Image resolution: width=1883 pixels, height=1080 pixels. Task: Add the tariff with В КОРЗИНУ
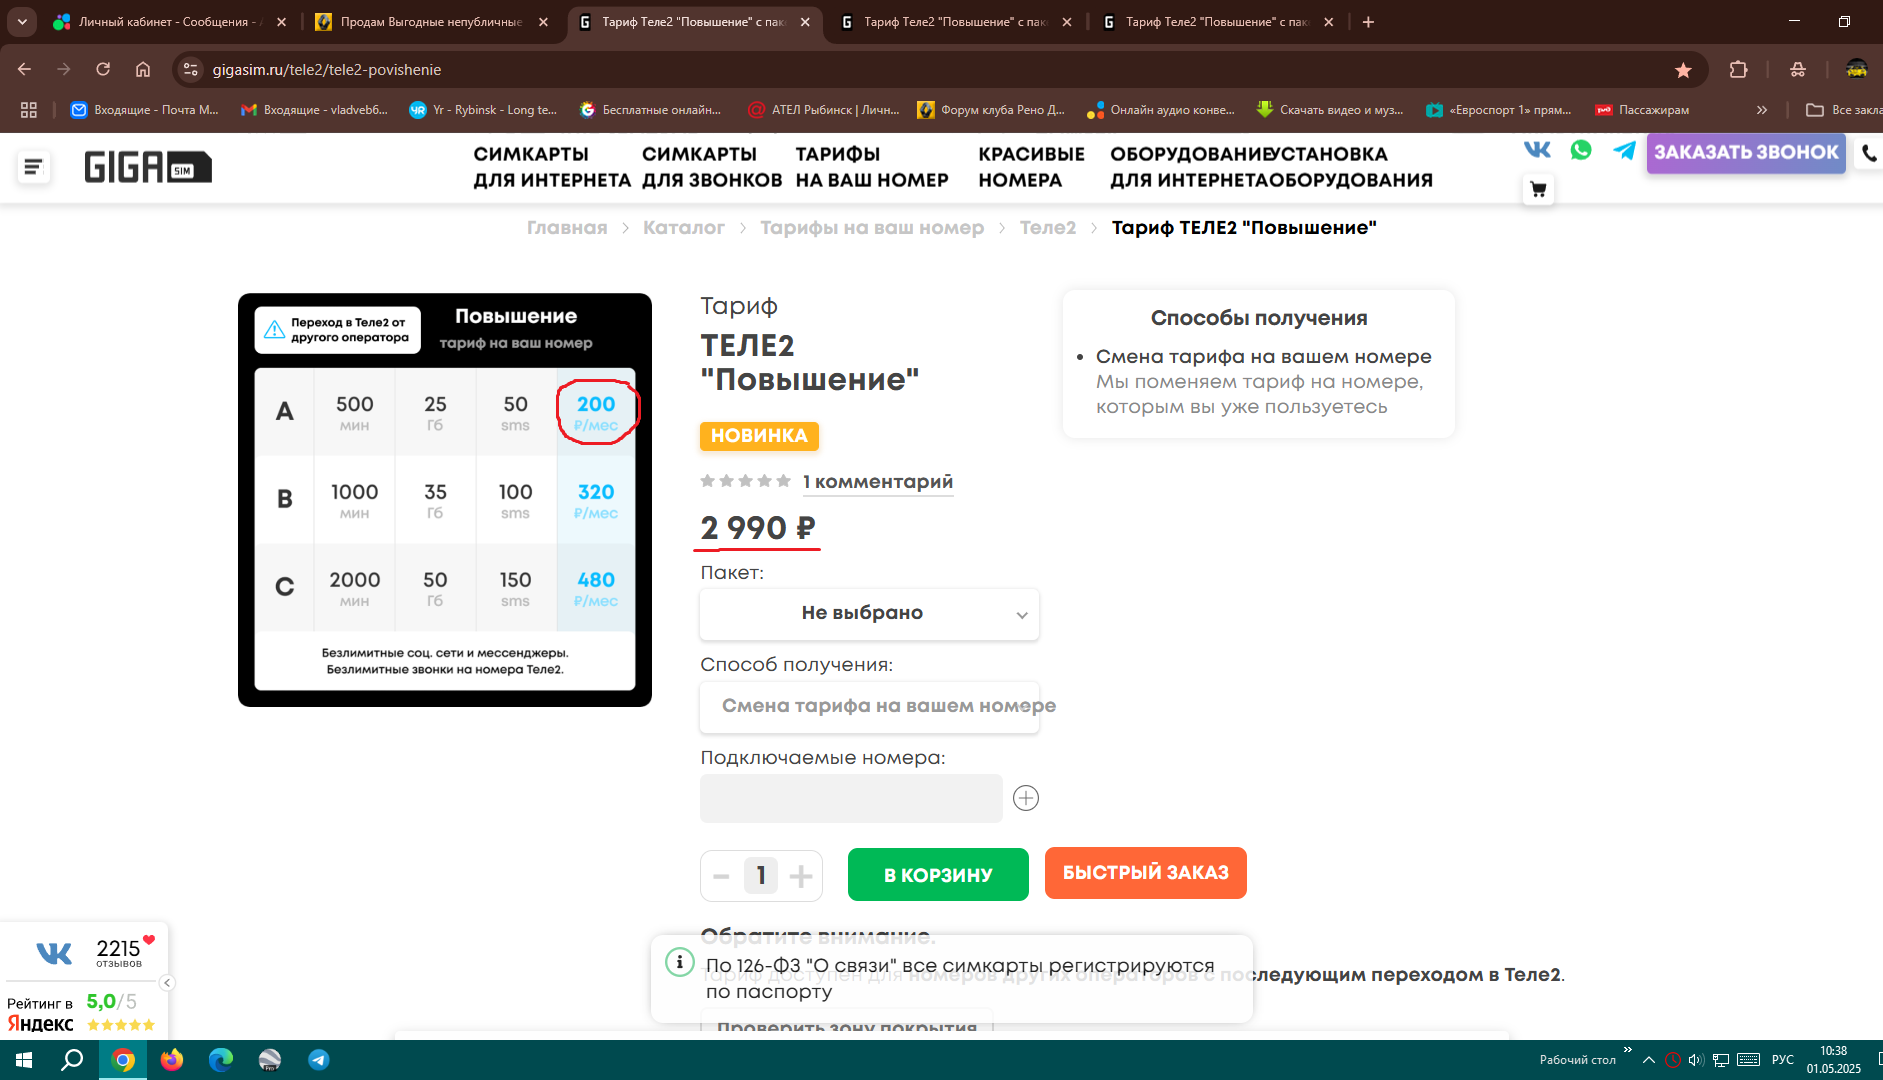point(938,875)
